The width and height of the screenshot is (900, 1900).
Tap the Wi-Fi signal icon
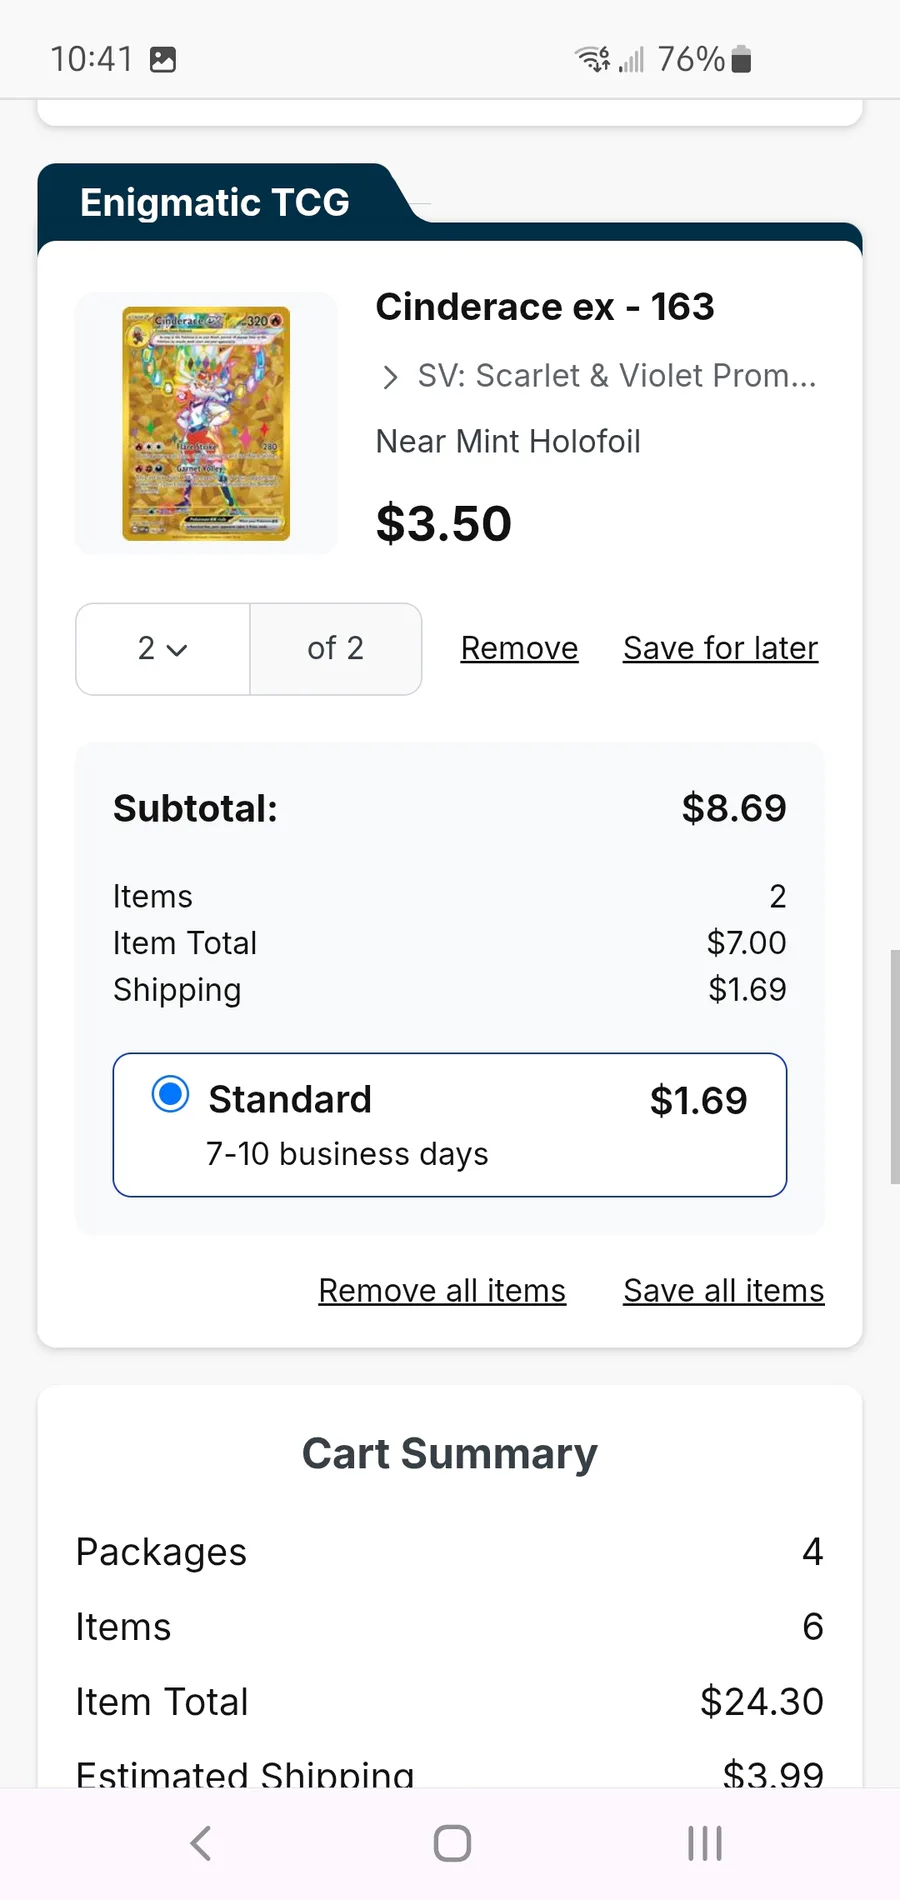(592, 60)
